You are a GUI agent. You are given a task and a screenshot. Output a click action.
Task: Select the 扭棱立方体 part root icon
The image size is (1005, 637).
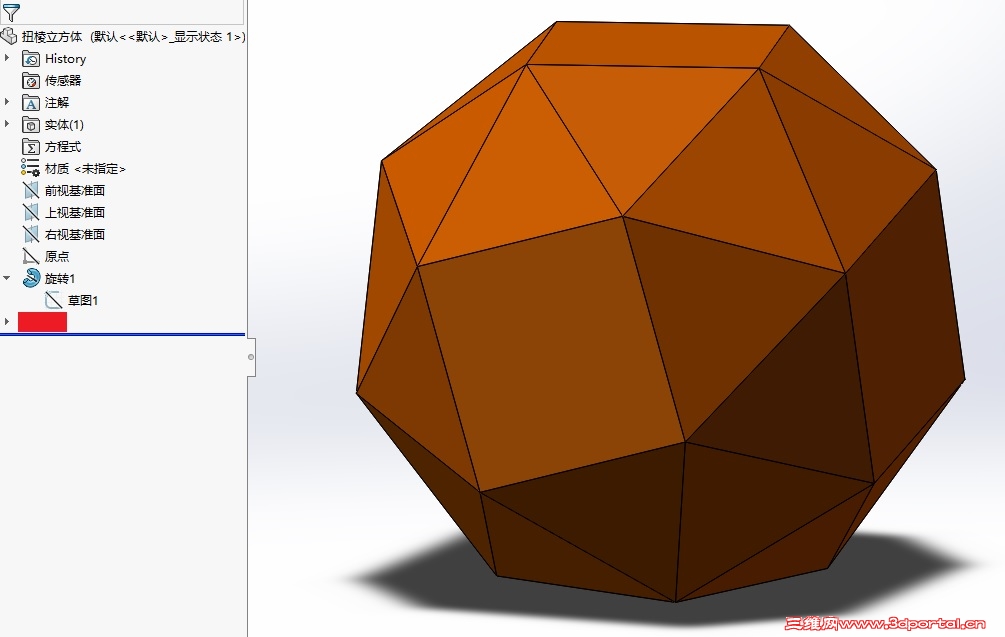(9, 37)
